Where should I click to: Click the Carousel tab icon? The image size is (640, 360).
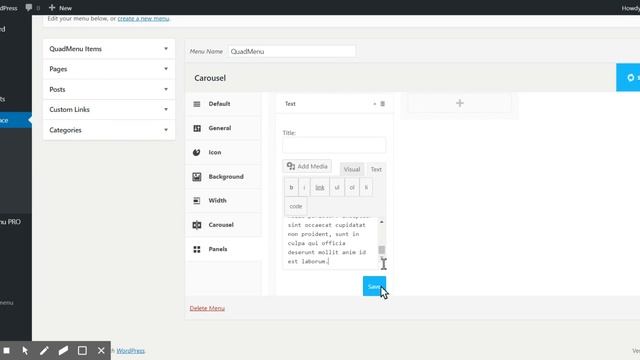pyautogui.click(x=197, y=225)
